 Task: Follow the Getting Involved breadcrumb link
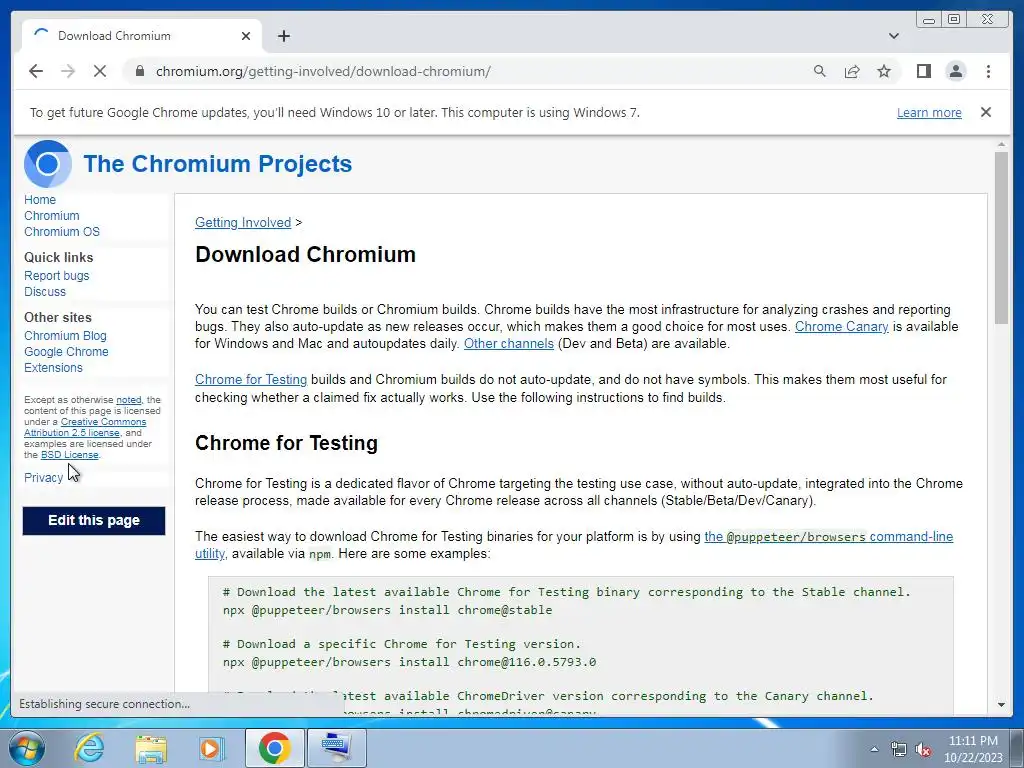tap(243, 223)
